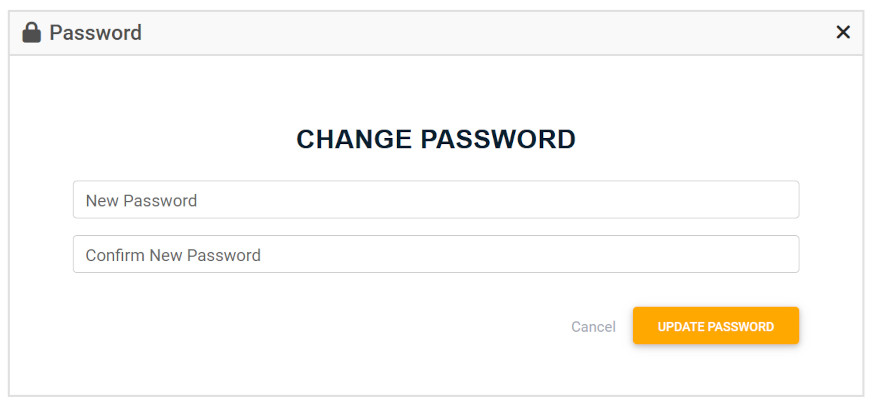Abort the password change via Cancel

pos(593,327)
